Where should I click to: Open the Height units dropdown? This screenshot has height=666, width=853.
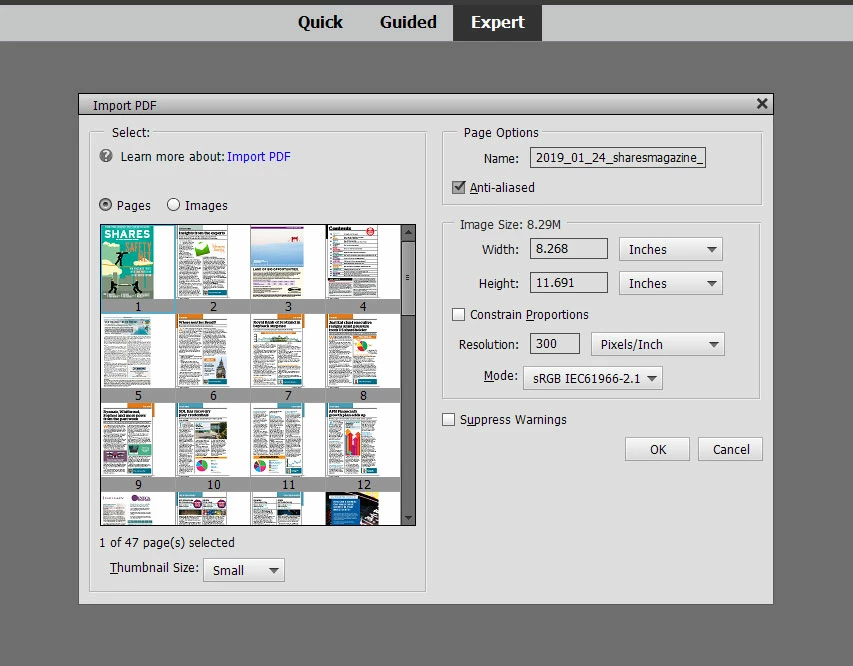pos(671,283)
